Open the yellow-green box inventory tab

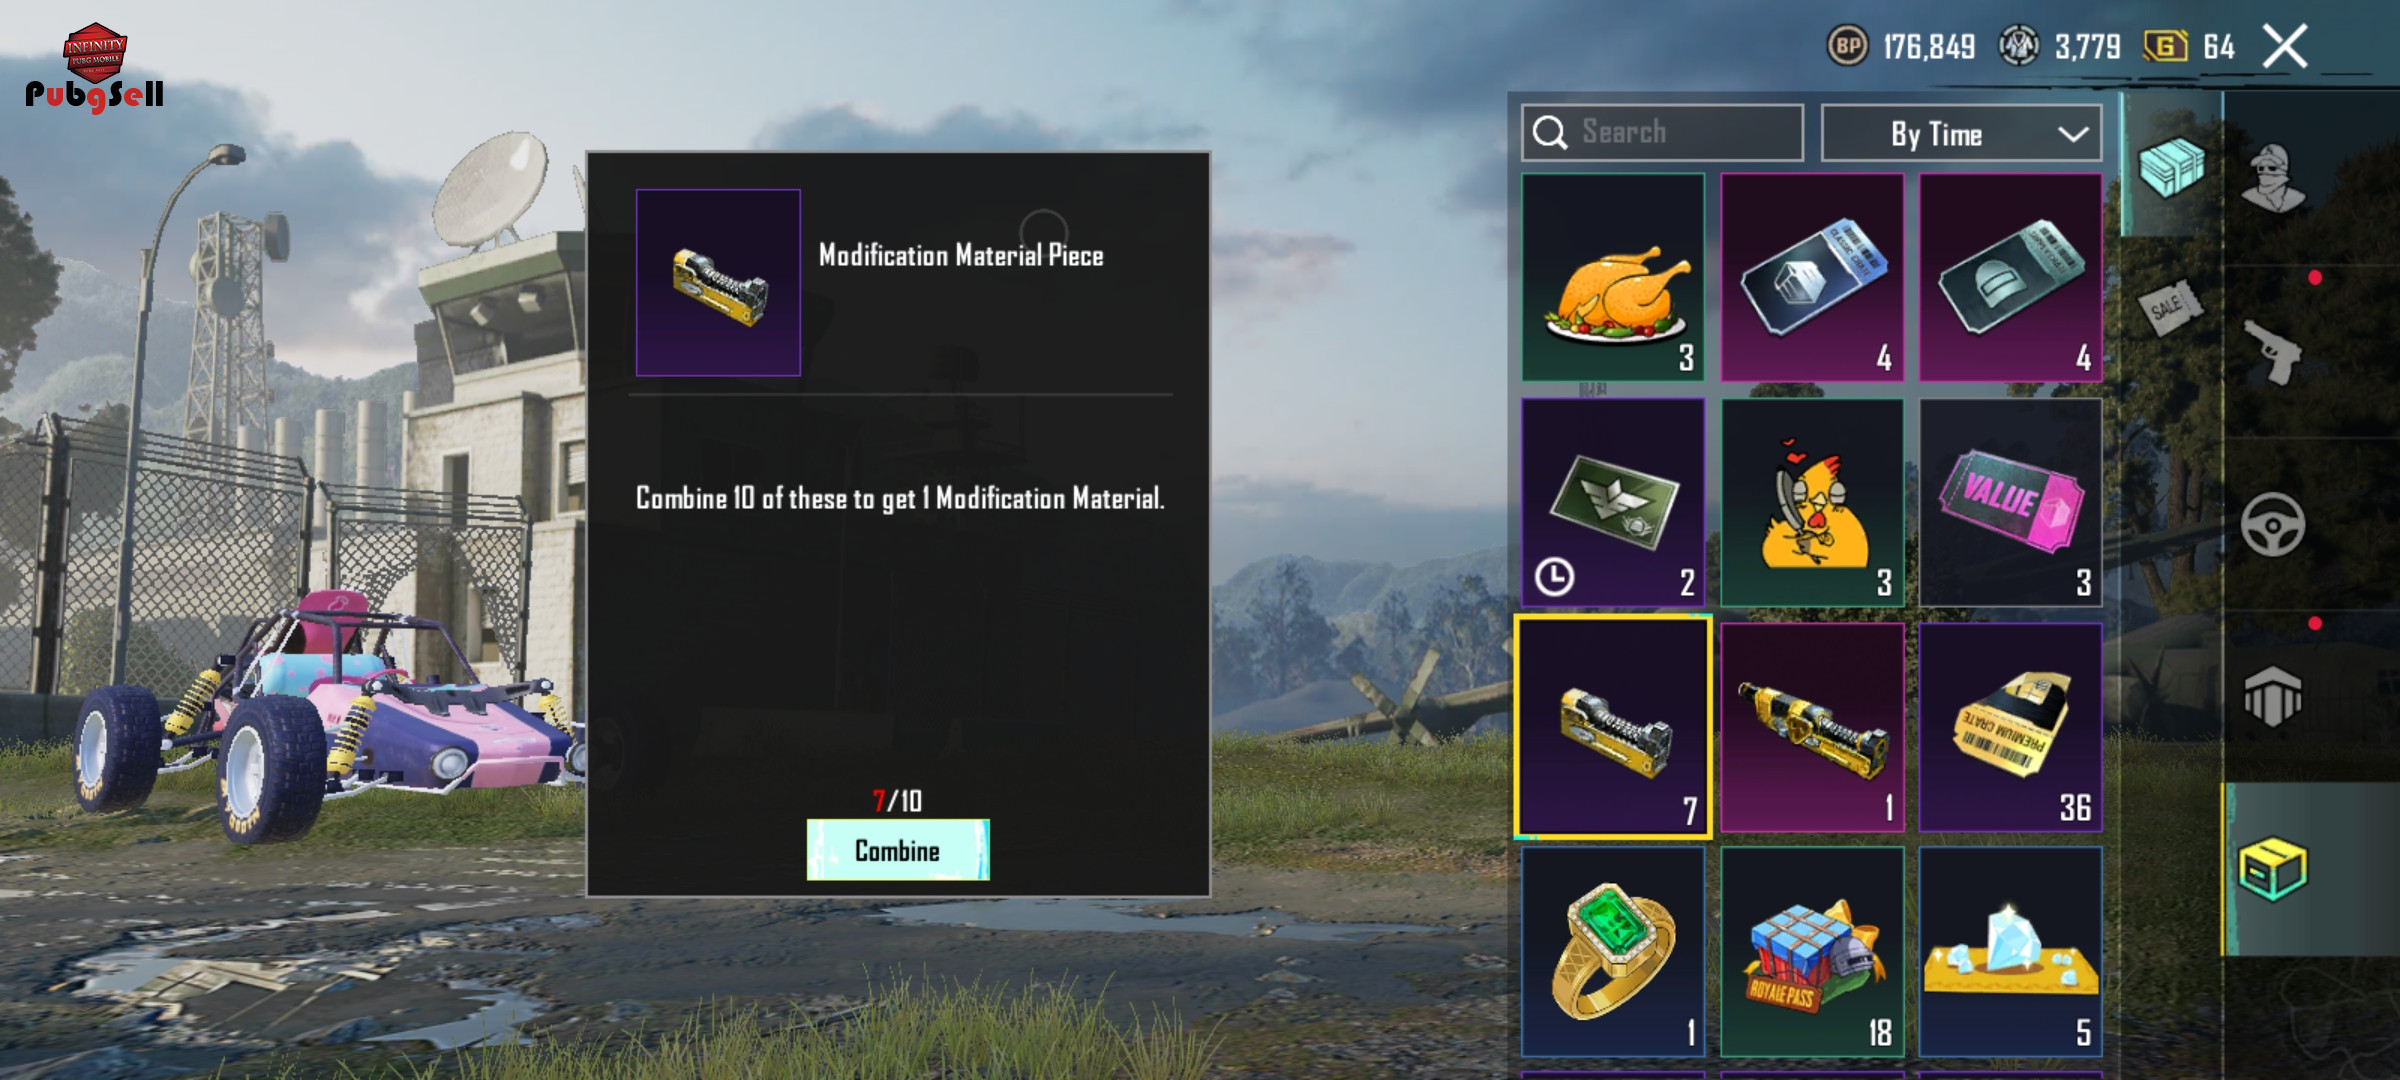pos(2272,868)
